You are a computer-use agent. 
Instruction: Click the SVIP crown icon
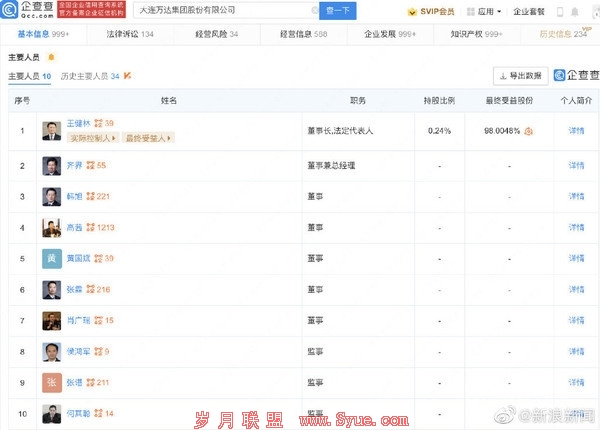pos(412,12)
